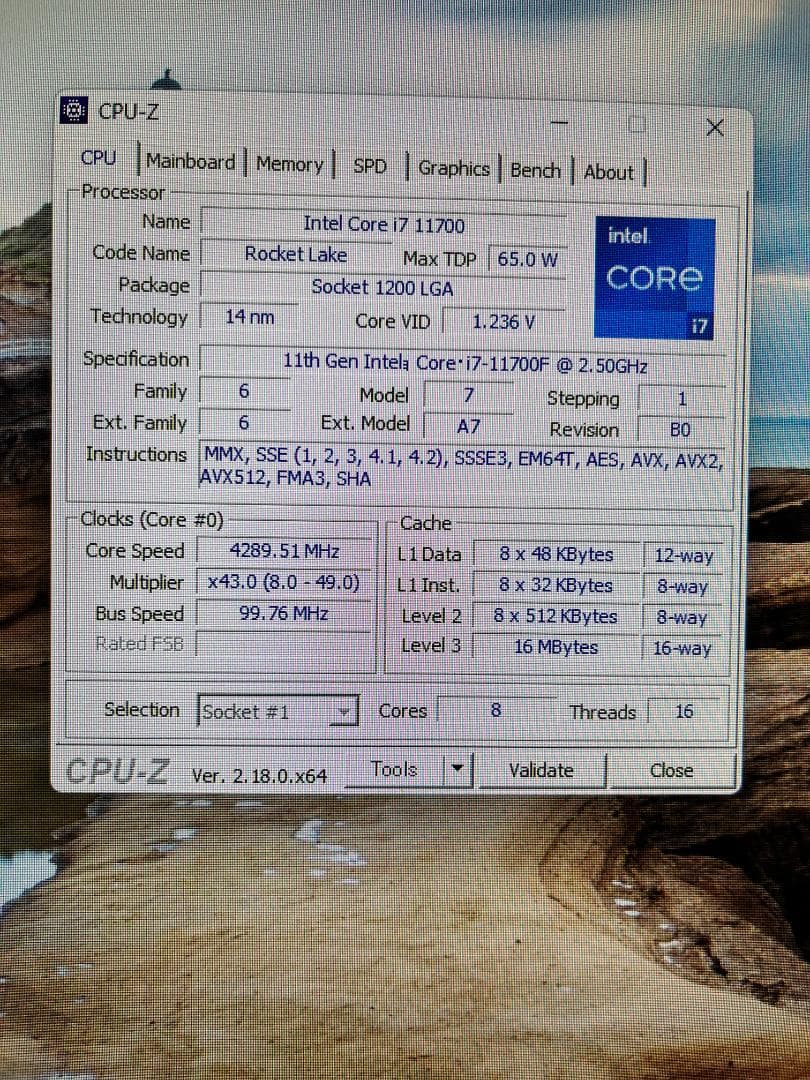Click the L1 Data value 8 x 48 KBytes
This screenshot has height=1080, width=810.
tap(557, 554)
